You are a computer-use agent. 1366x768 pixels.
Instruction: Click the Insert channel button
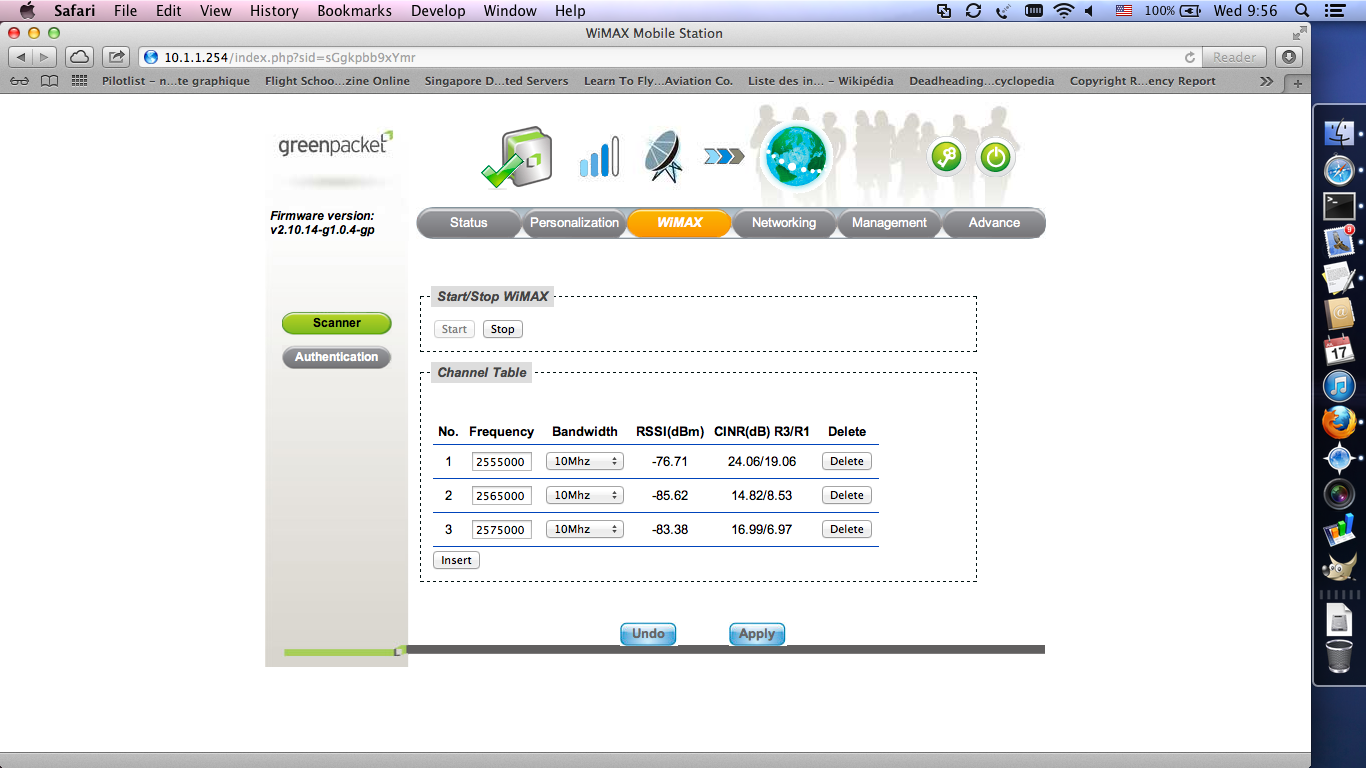456,560
